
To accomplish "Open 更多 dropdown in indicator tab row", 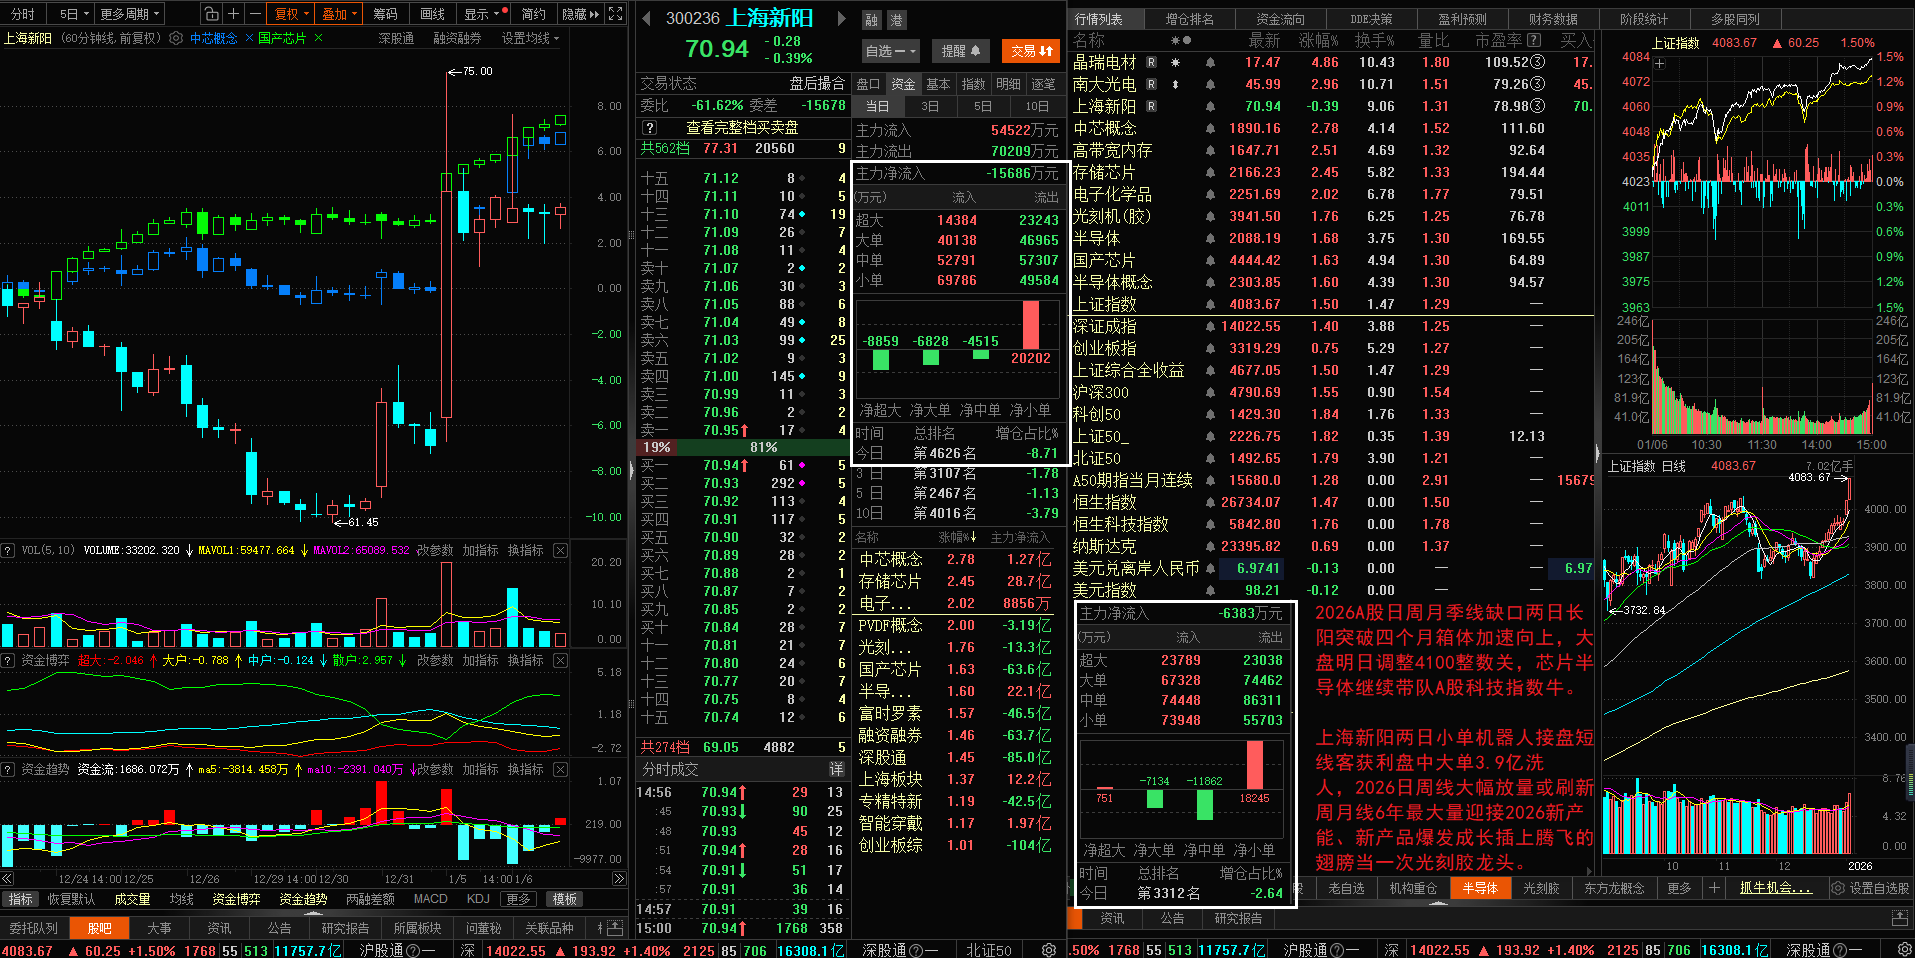I will click(517, 899).
